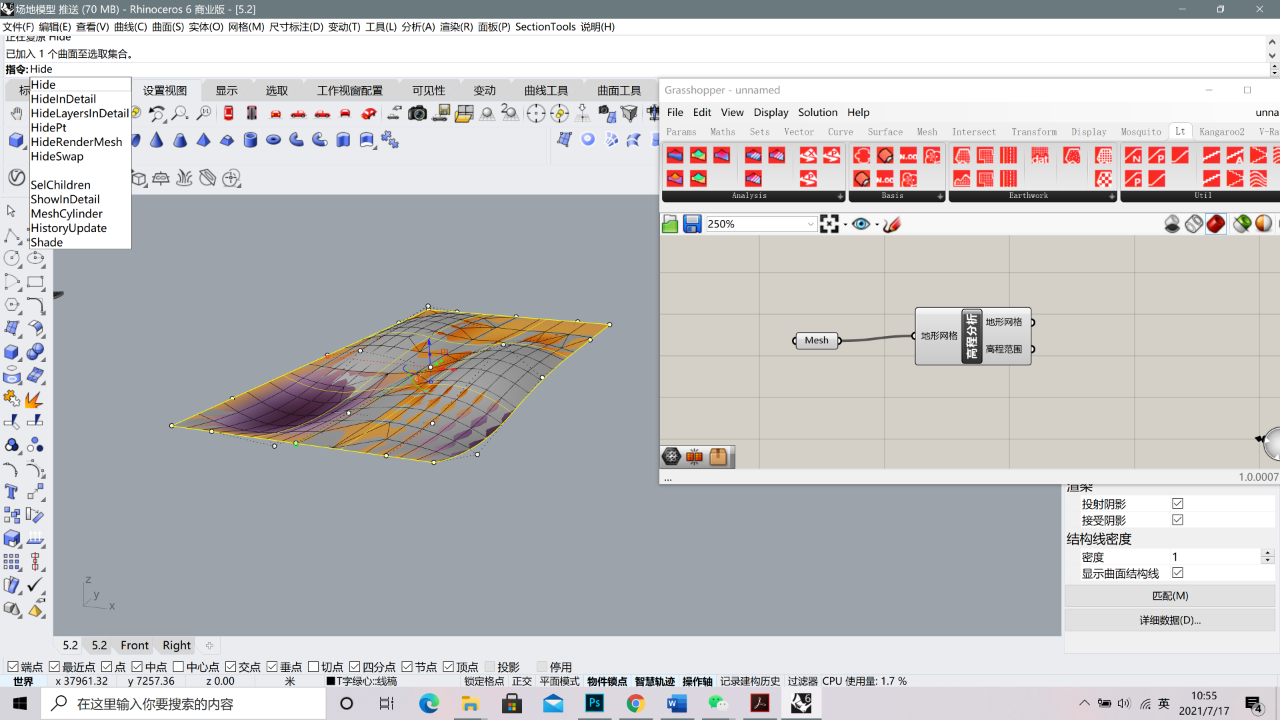This screenshot has height=720, width=1280.
Task: Open a Grasshopper file with the green folder icon
Action: (x=670, y=224)
